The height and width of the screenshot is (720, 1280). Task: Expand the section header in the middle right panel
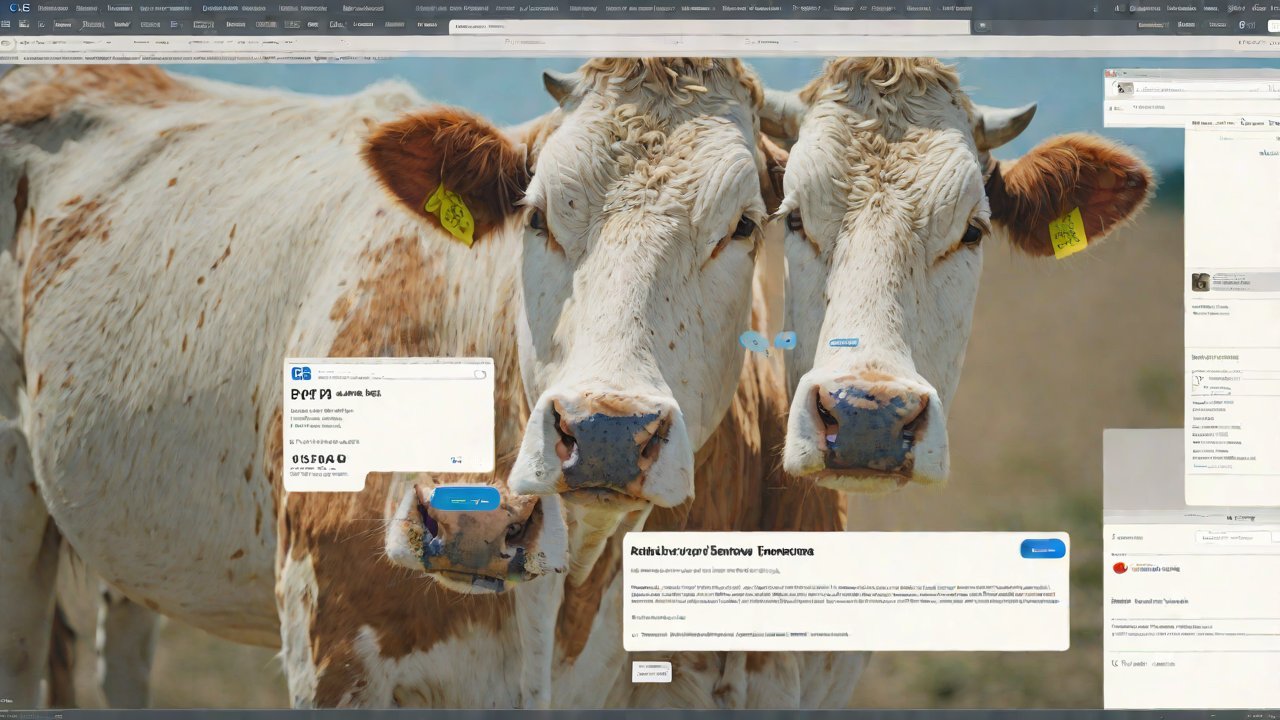point(1215,357)
